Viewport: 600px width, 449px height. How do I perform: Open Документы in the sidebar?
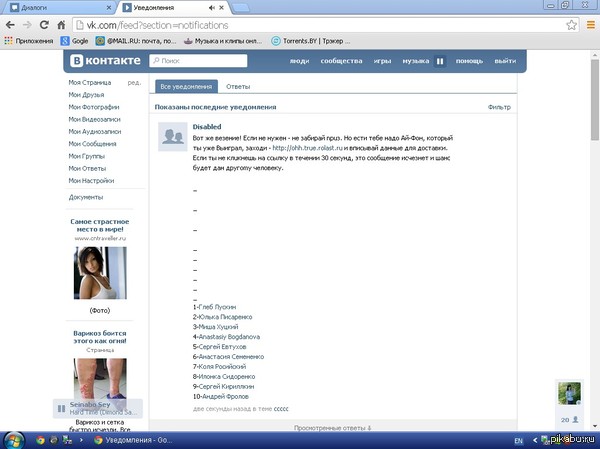(86, 197)
